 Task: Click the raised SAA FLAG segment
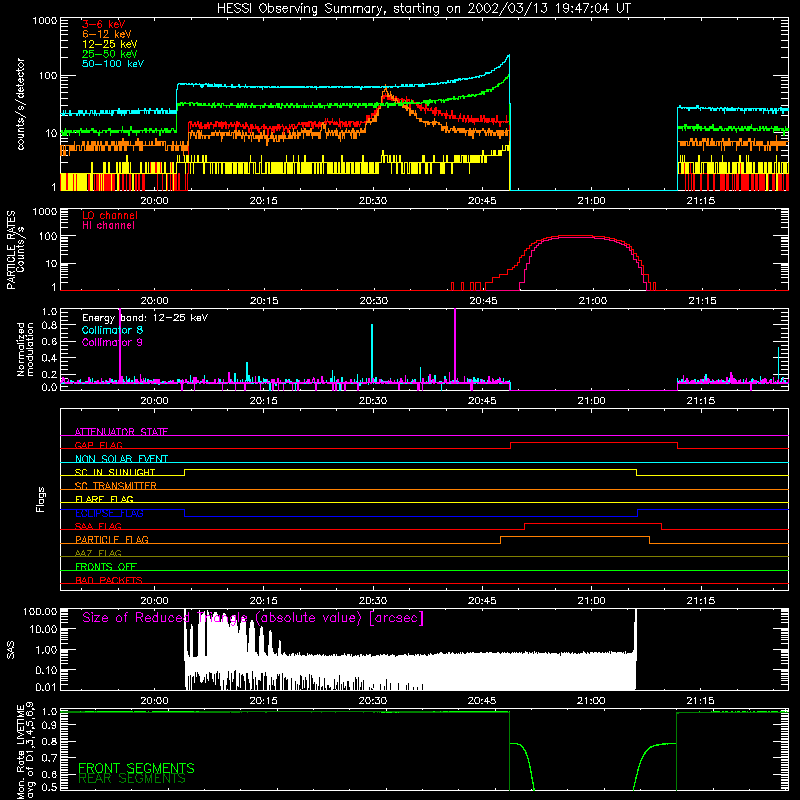pos(593,523)
